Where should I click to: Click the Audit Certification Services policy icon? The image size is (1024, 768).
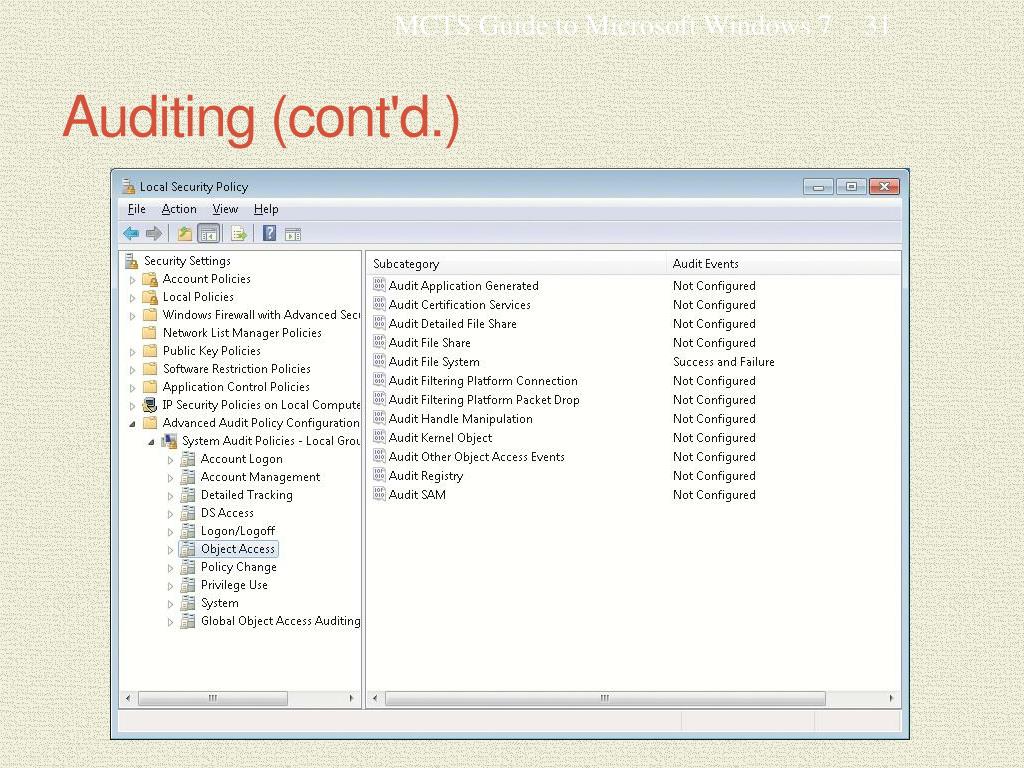[x=379, y=304]
